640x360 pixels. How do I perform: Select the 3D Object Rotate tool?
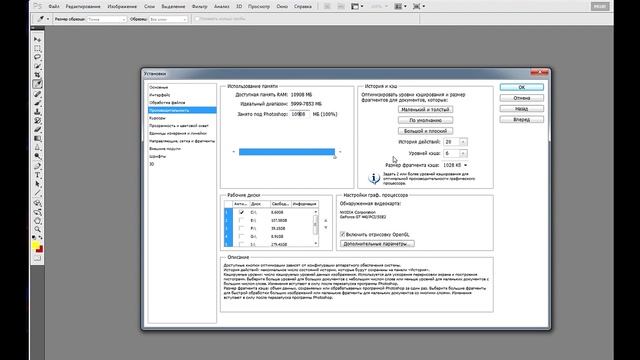point(37,203)
